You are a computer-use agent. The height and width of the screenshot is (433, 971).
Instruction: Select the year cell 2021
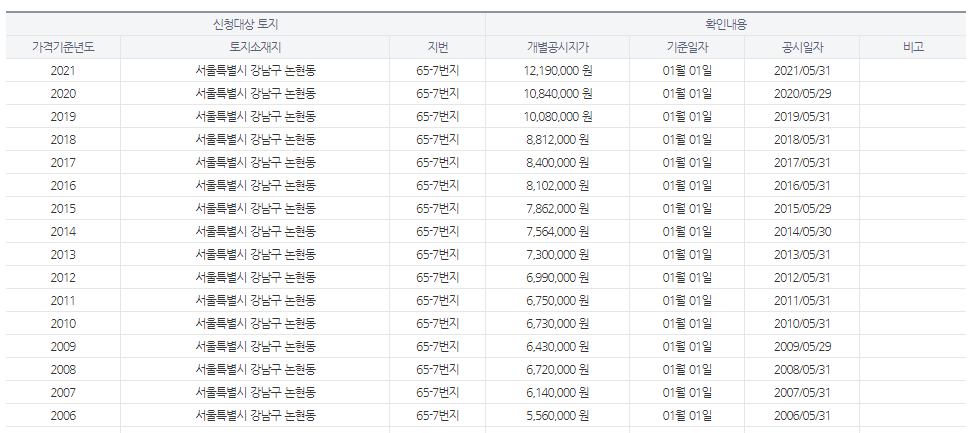pos(63,71)
